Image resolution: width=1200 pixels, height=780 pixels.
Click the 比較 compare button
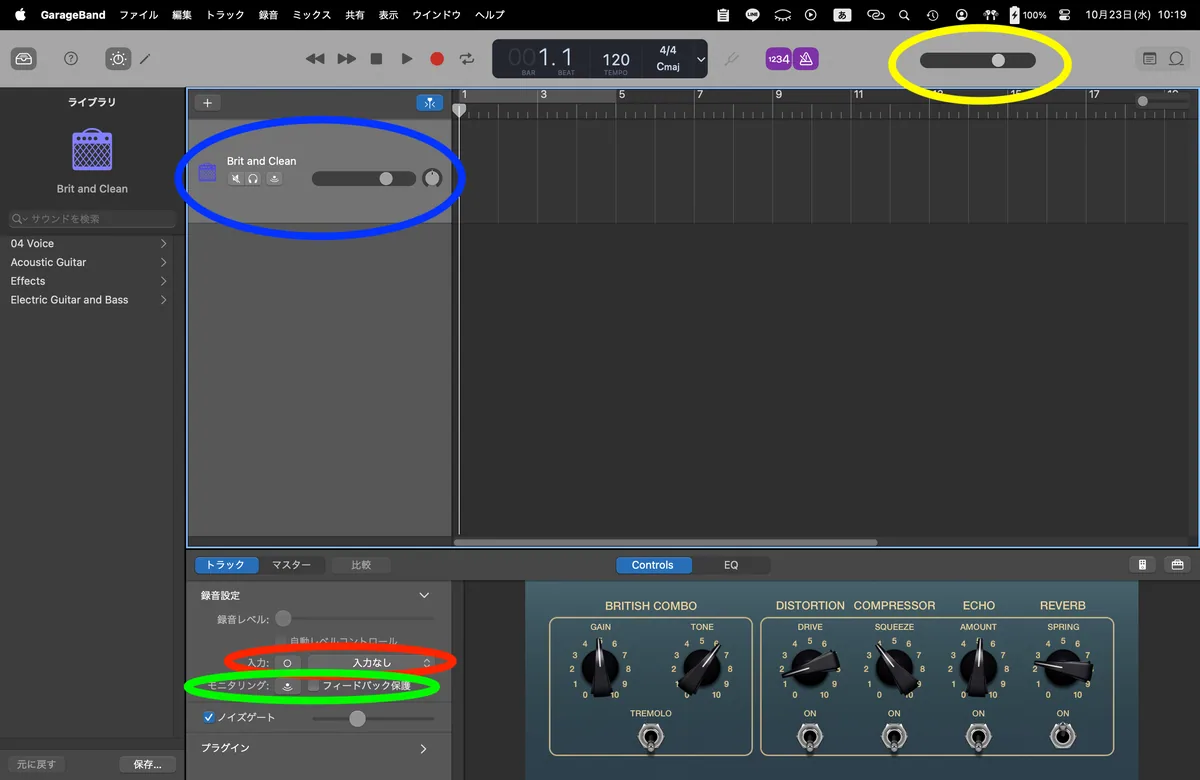pyautogui.click(x=361, y=565)
